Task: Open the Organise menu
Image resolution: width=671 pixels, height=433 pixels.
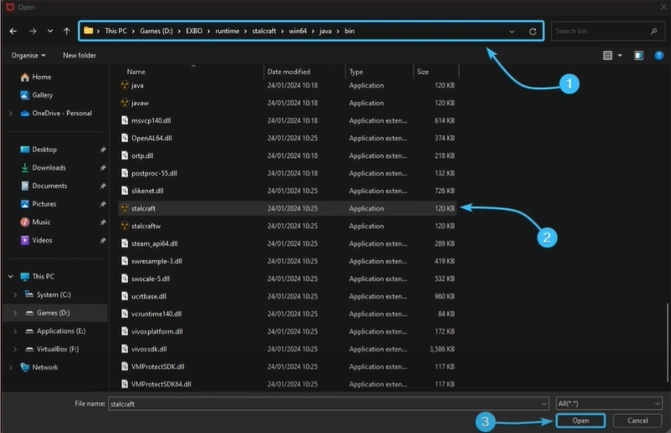Action: click(x=28, y=56)
